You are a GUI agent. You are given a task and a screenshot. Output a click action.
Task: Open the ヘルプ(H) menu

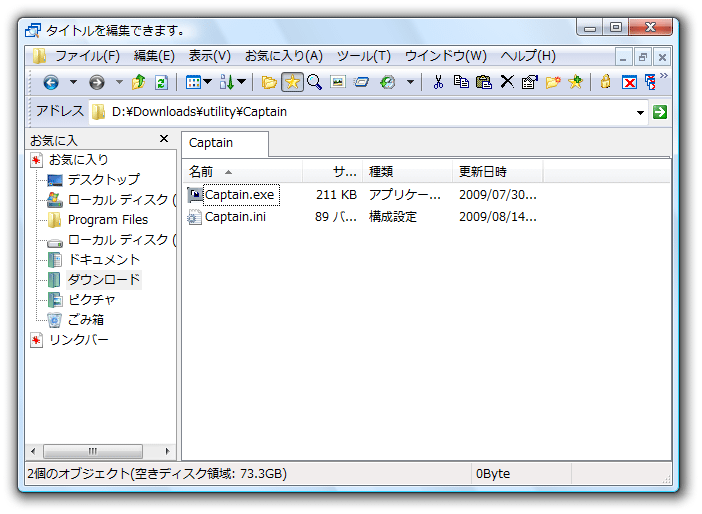click(528, 56)
